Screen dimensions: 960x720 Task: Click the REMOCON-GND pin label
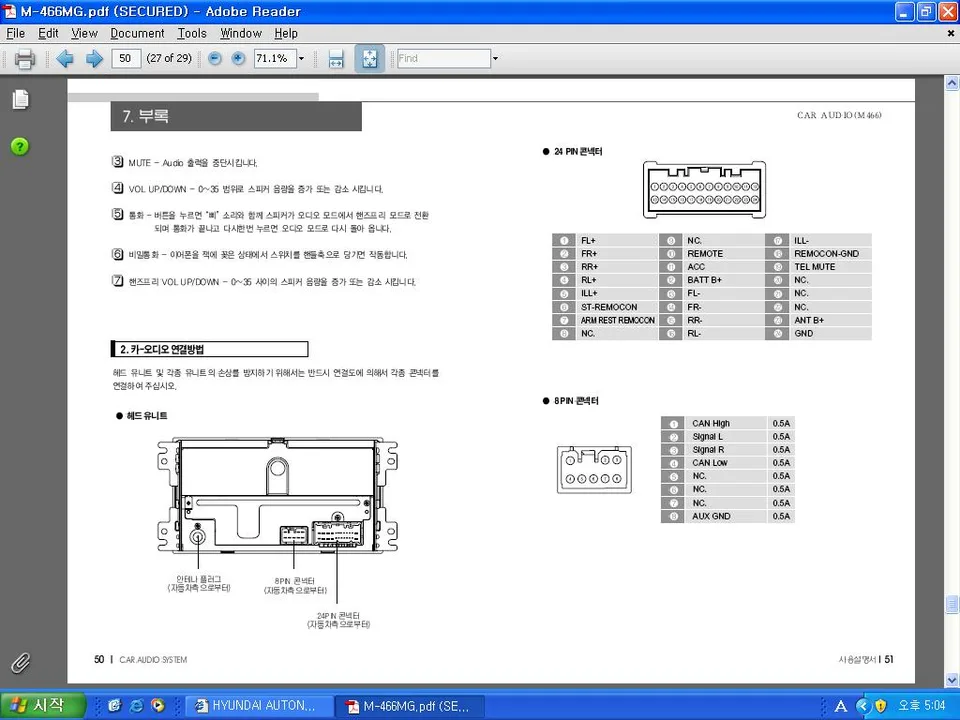pos(827,253)
